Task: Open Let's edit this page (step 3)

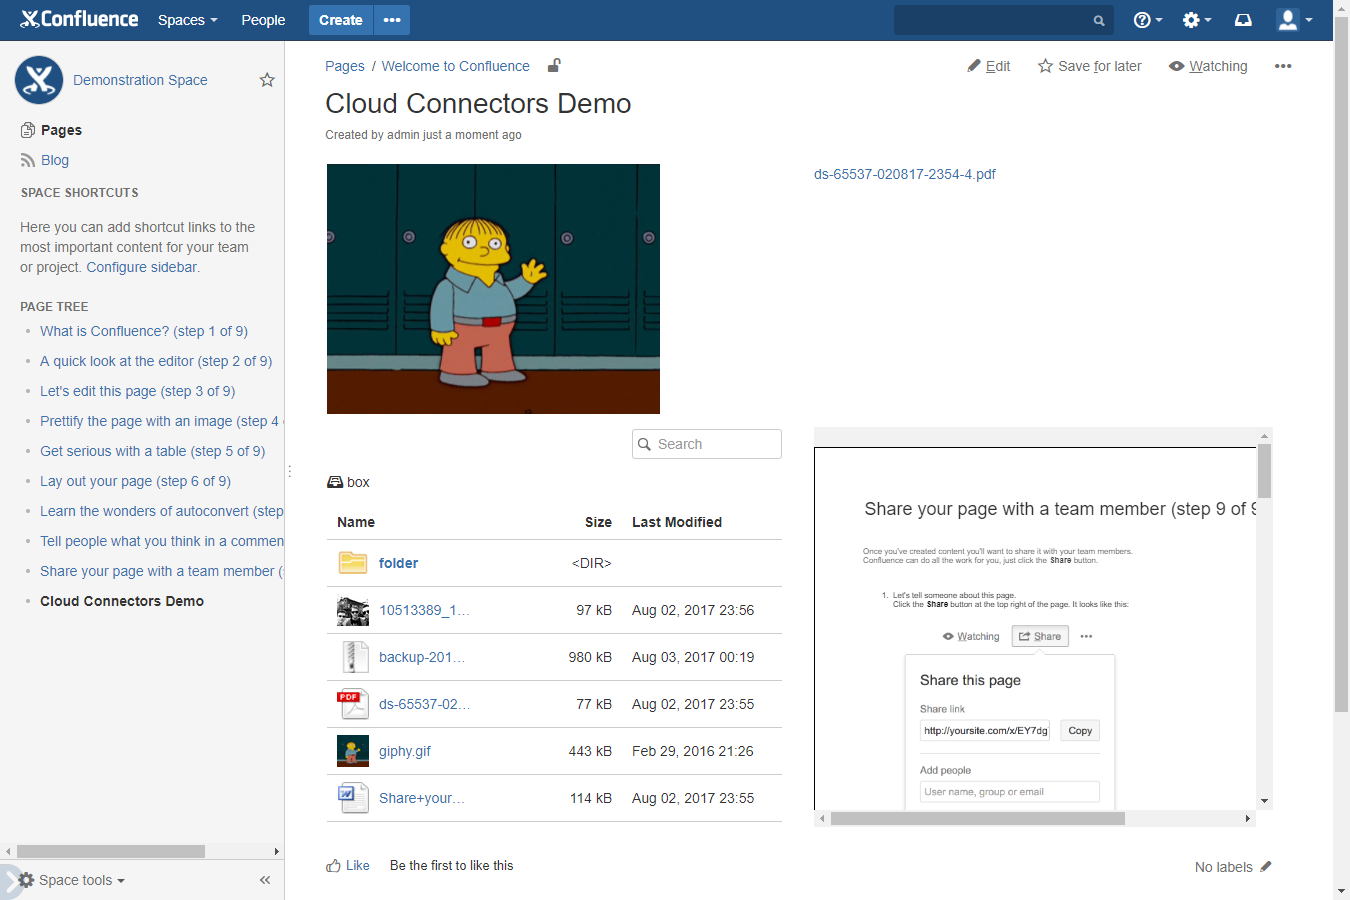Action: tap(138, 391)
